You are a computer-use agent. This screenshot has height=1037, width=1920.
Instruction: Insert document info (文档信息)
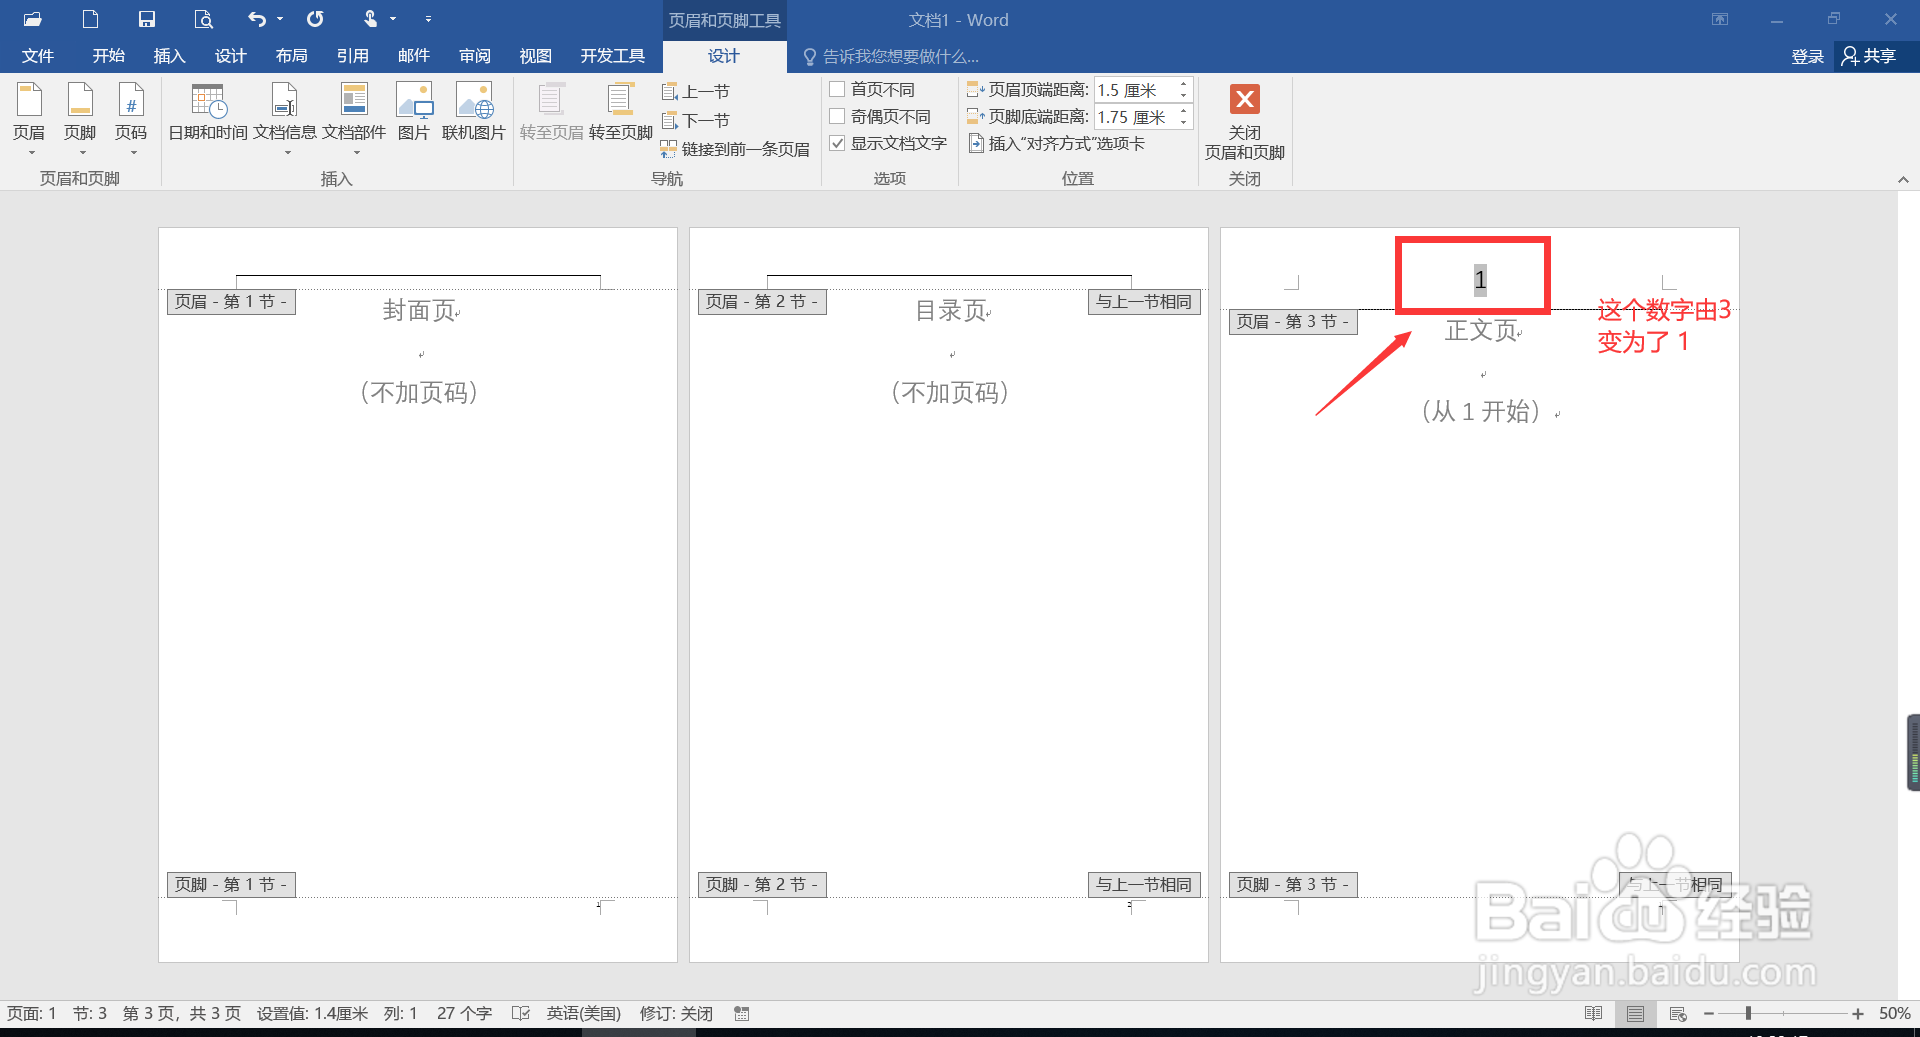point(286,113)
